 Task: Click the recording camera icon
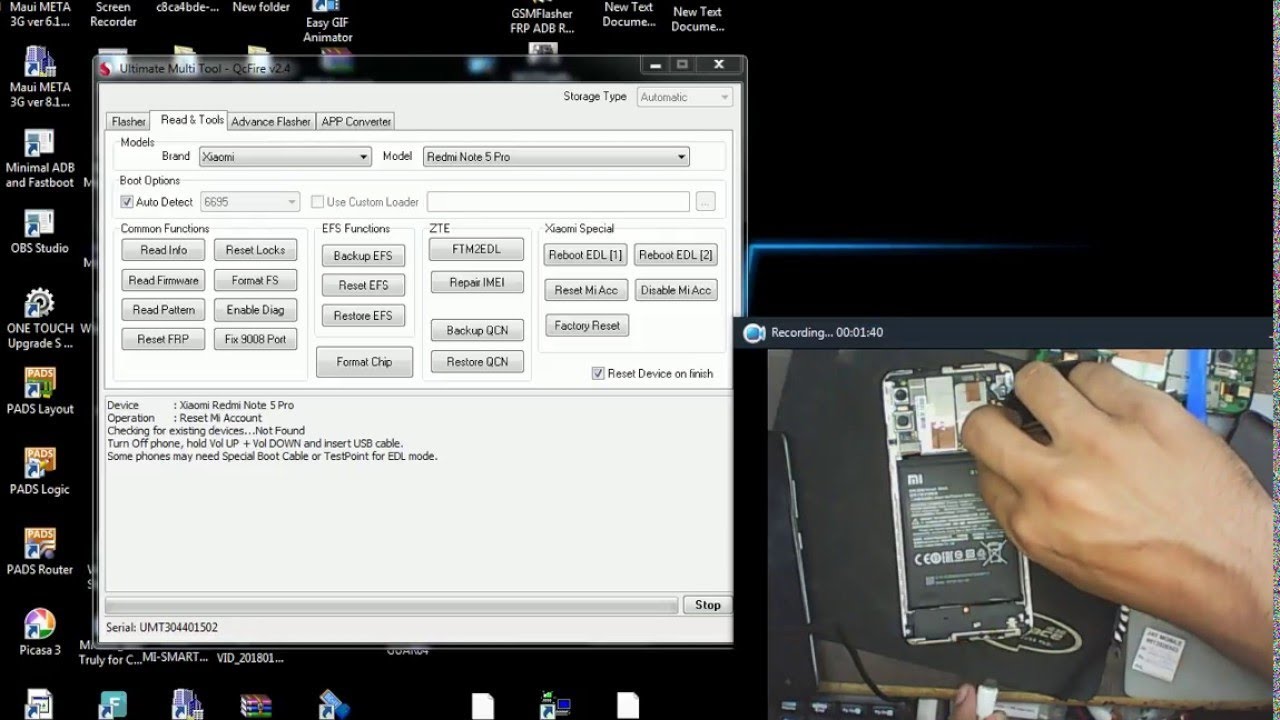(x=754, y=333)
